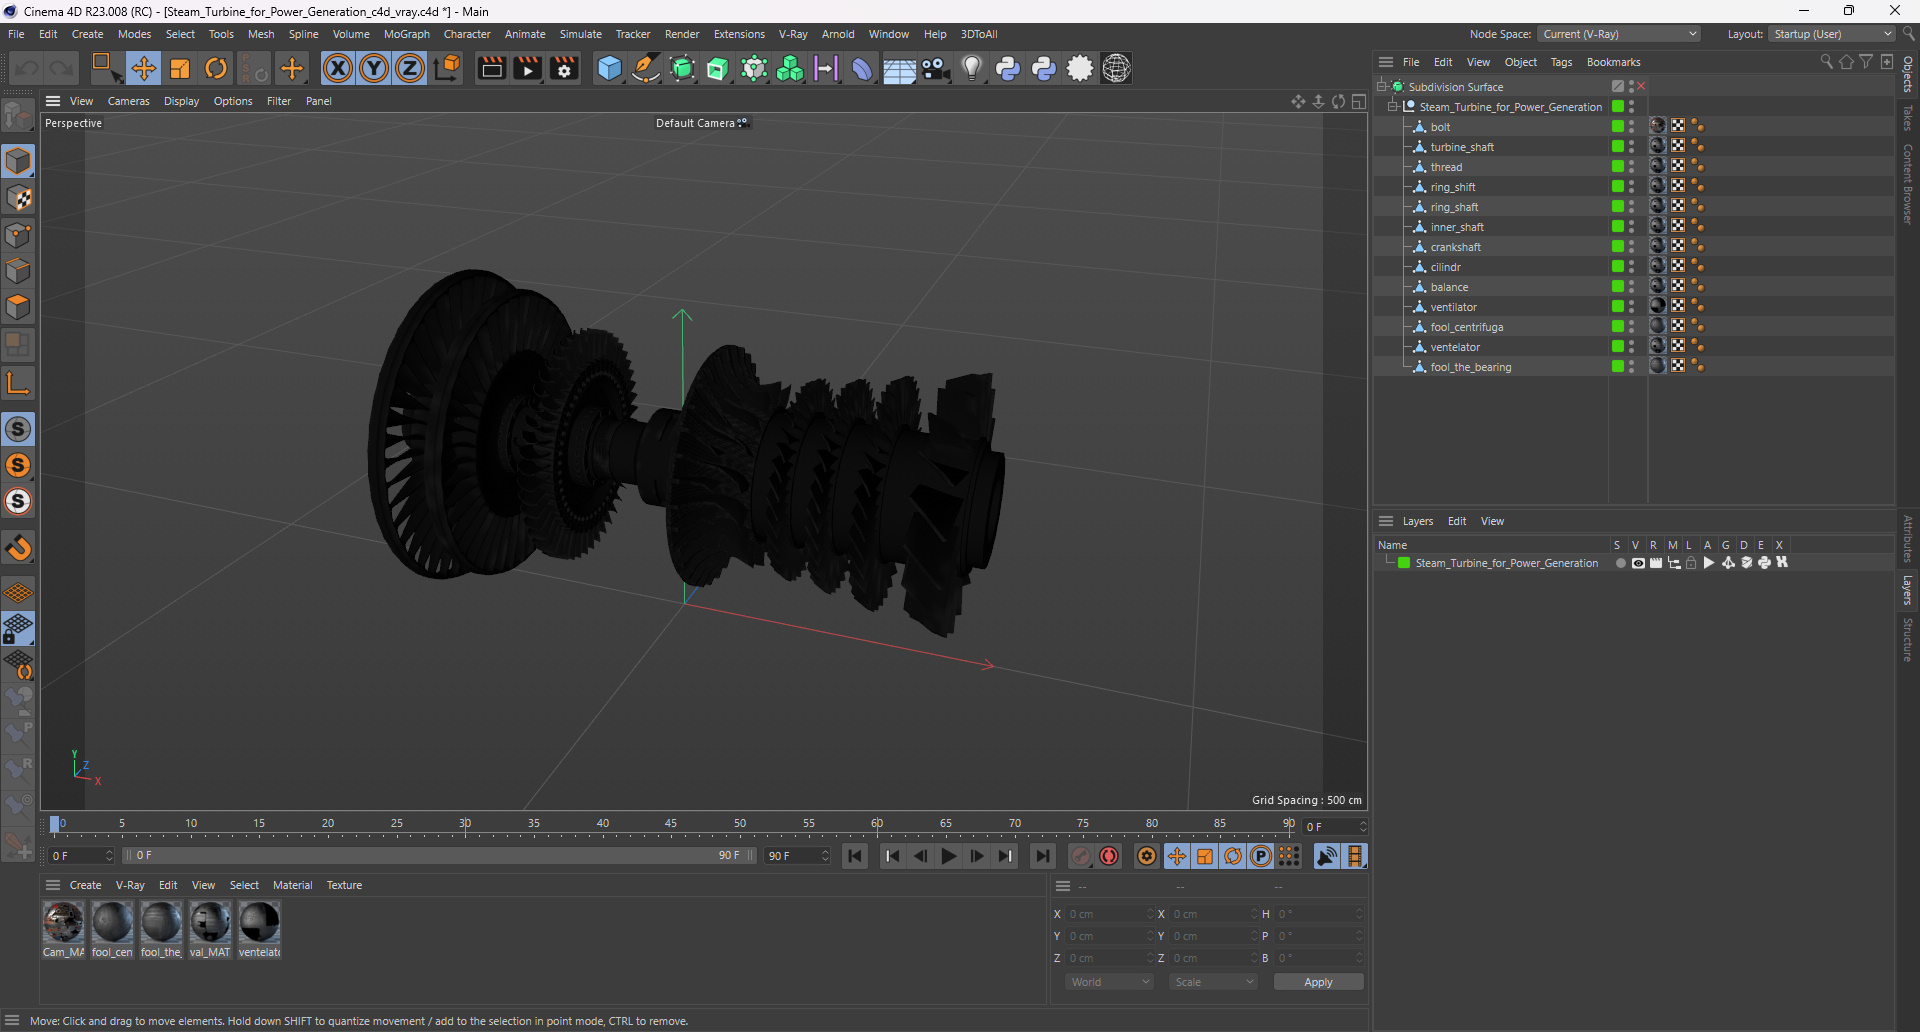This screenshot has width=1920, height=1032.
Task: Switch to Model mode in left sidebar
Action: tap(18, 161)
